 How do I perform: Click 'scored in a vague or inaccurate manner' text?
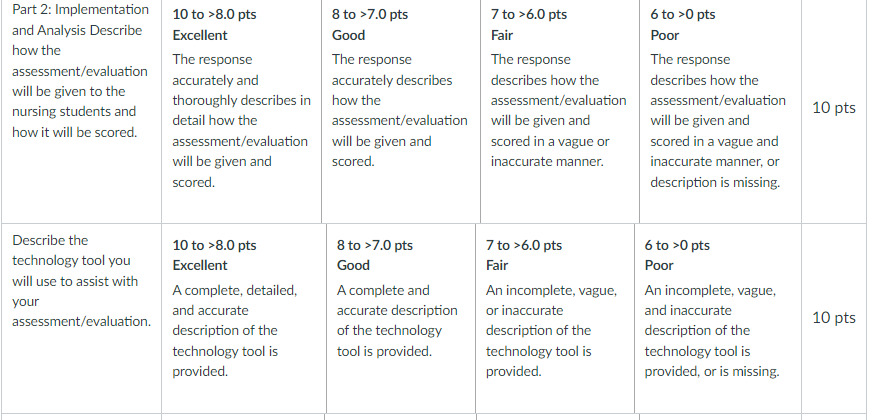click(x=550, y=152)
